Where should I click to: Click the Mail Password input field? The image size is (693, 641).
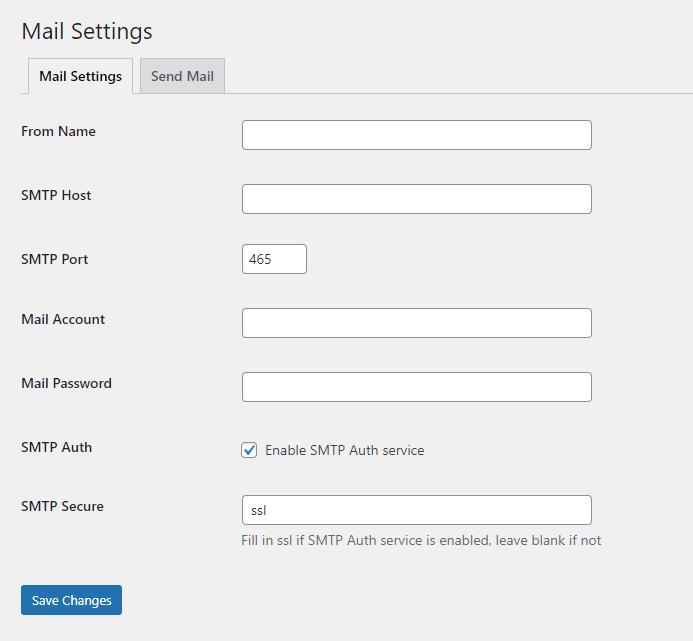417,387
